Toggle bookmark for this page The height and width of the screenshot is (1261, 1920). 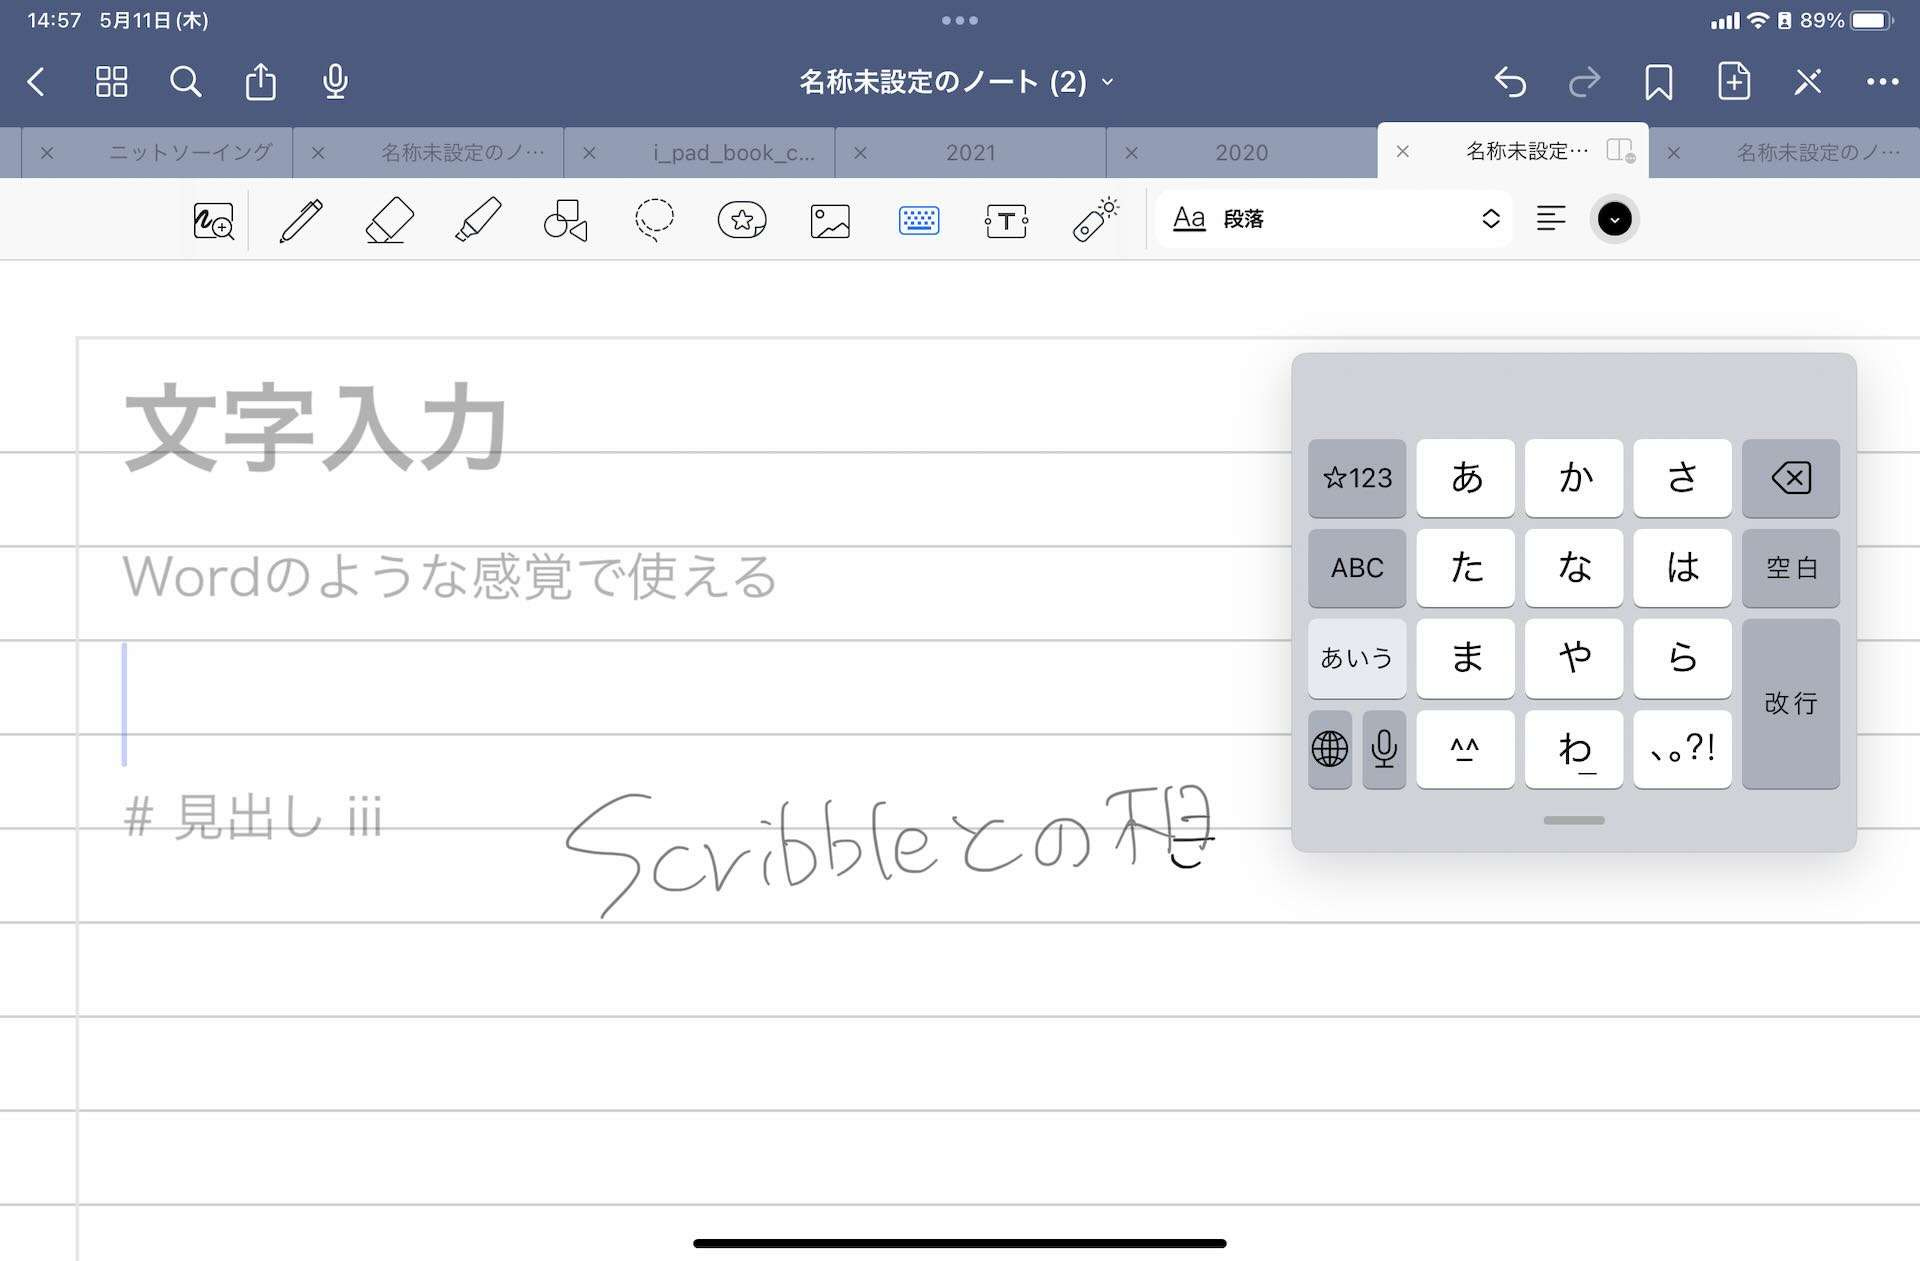(x=1658, y=82)
